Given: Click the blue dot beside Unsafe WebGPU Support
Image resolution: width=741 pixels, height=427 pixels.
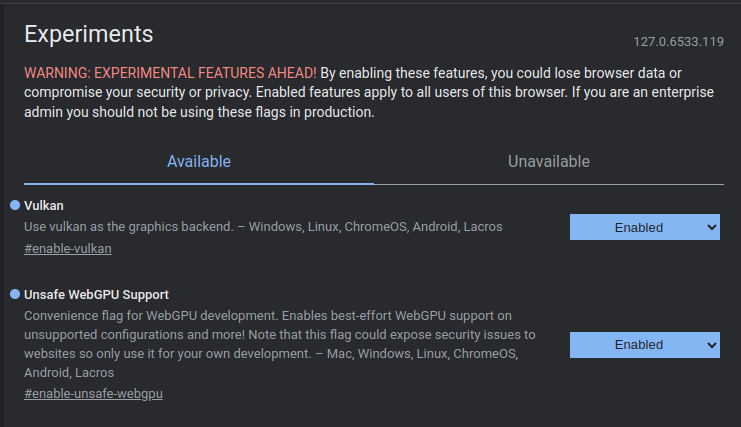Looking at the screenshot, I should [15, 294].
